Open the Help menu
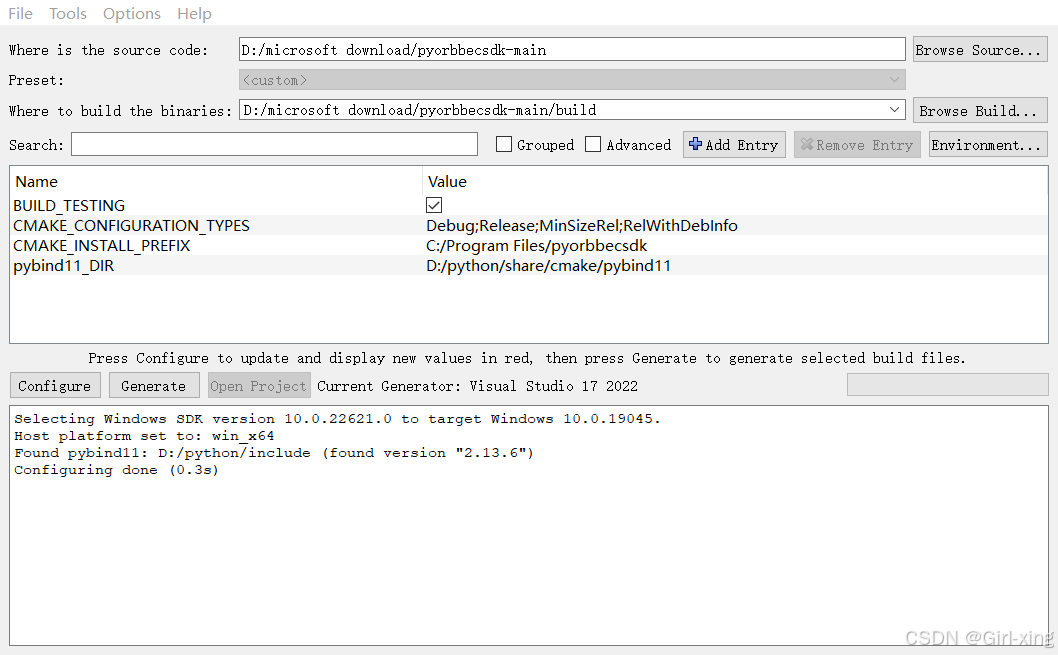The image size is (1058, 655). click(194, 13)
